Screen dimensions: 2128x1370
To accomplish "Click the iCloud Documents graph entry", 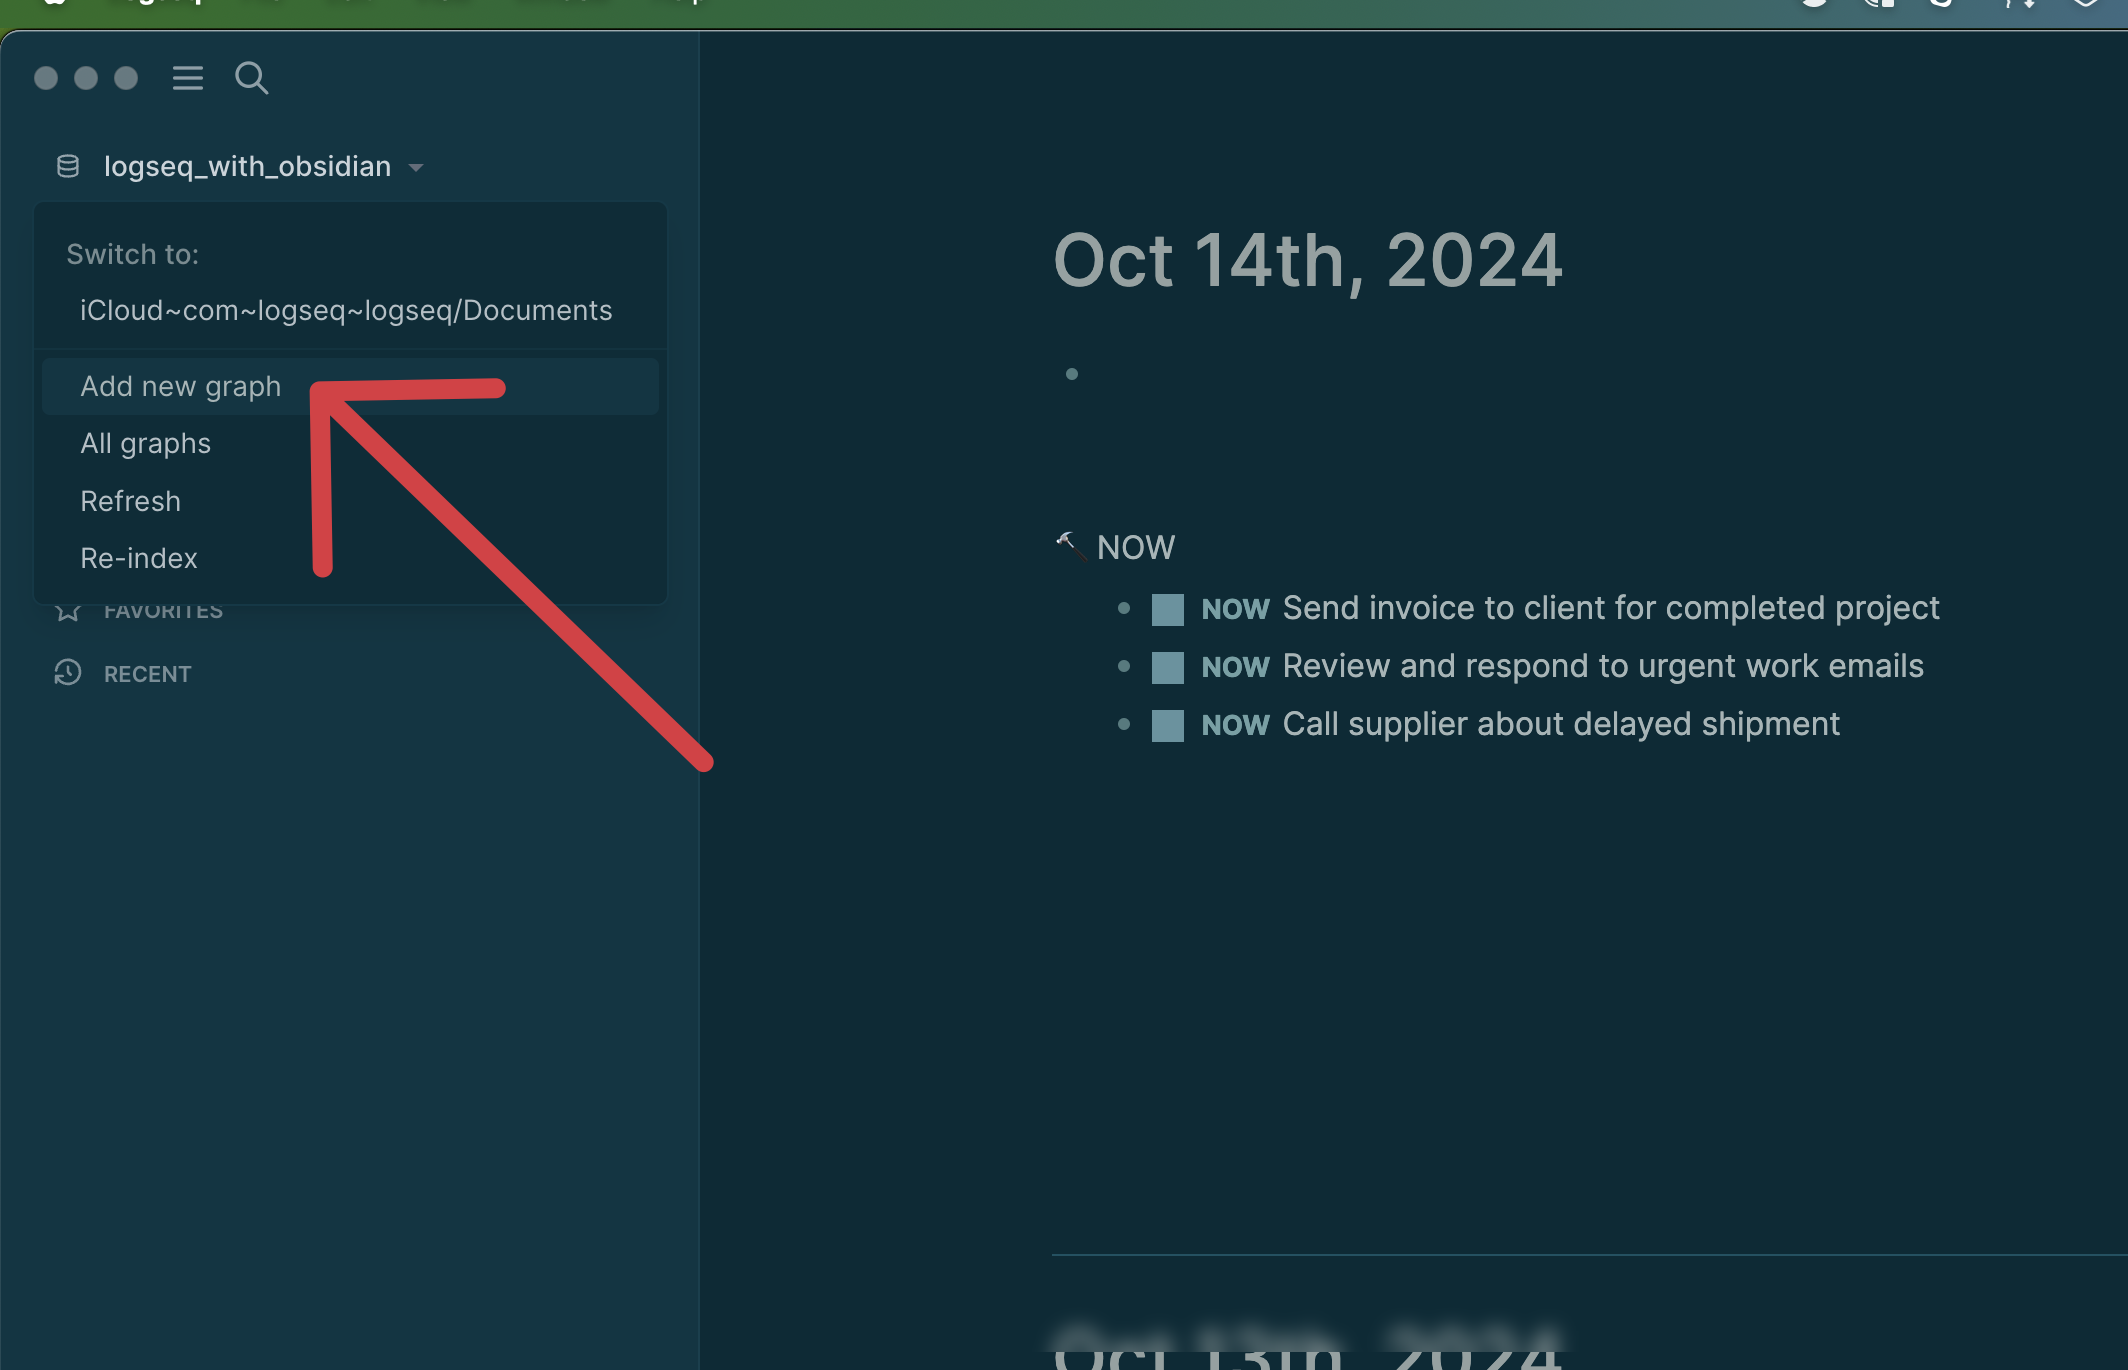I will pyautogui.click(x=346, y=310).
